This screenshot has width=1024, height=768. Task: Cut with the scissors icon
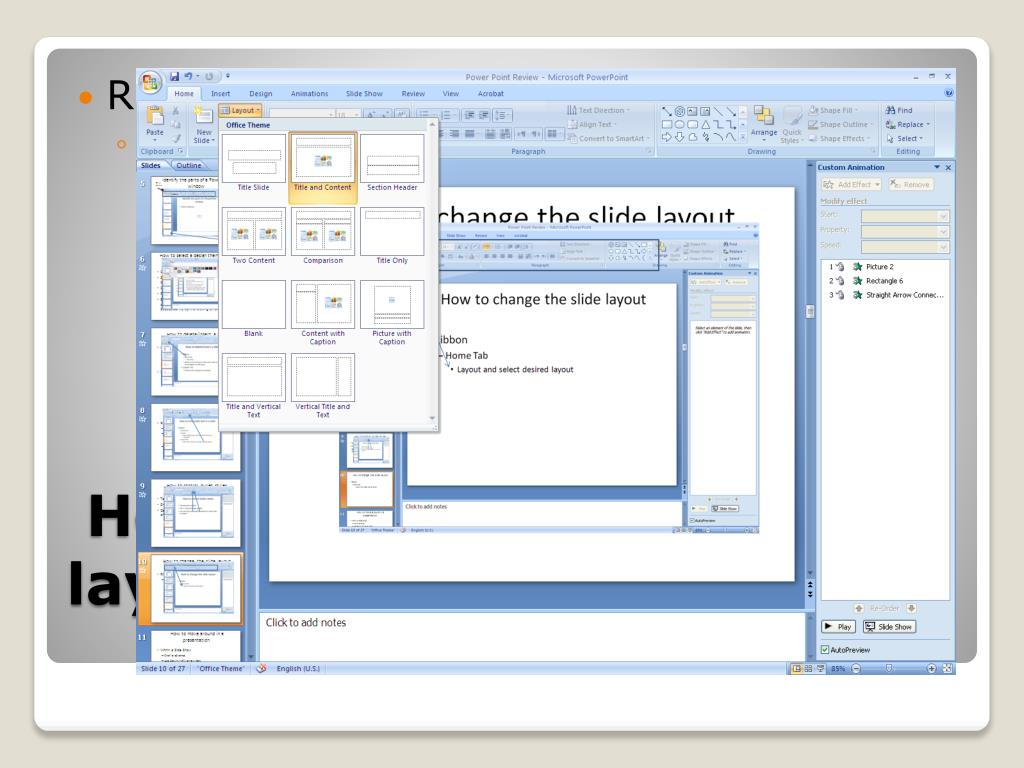[176, 110]
